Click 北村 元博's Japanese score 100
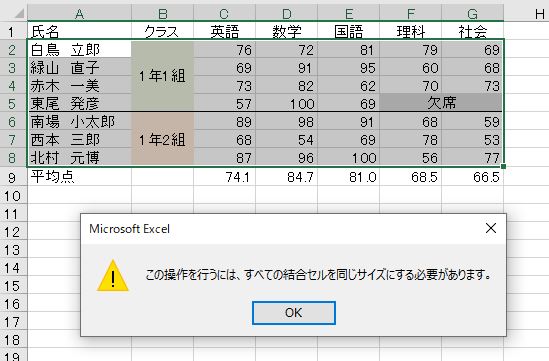This screenshot has height=361, width=549. [x=348, y=158]
